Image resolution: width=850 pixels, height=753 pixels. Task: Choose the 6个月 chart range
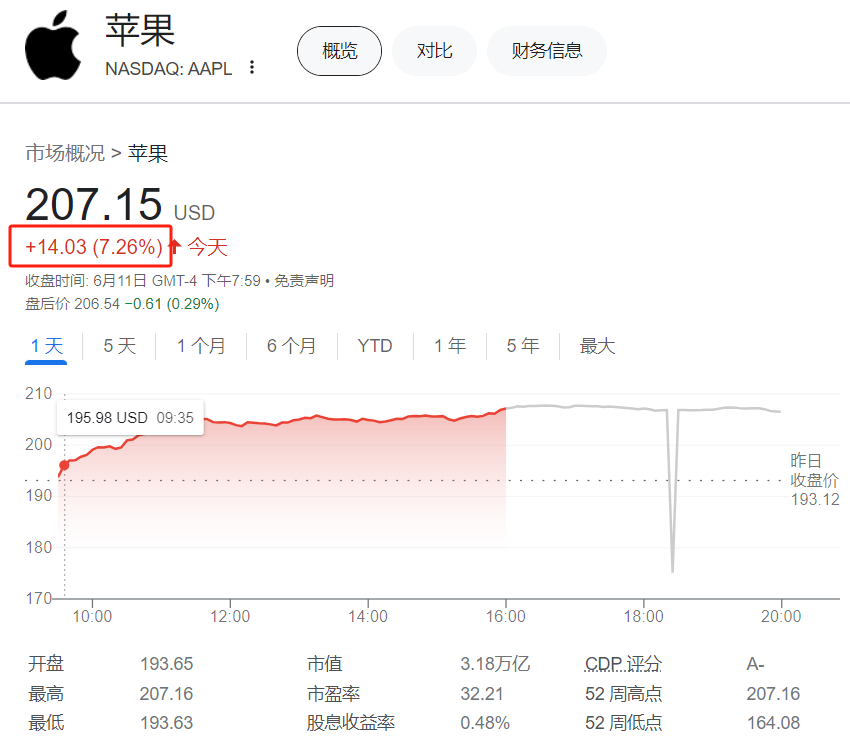tap(290, 345)
